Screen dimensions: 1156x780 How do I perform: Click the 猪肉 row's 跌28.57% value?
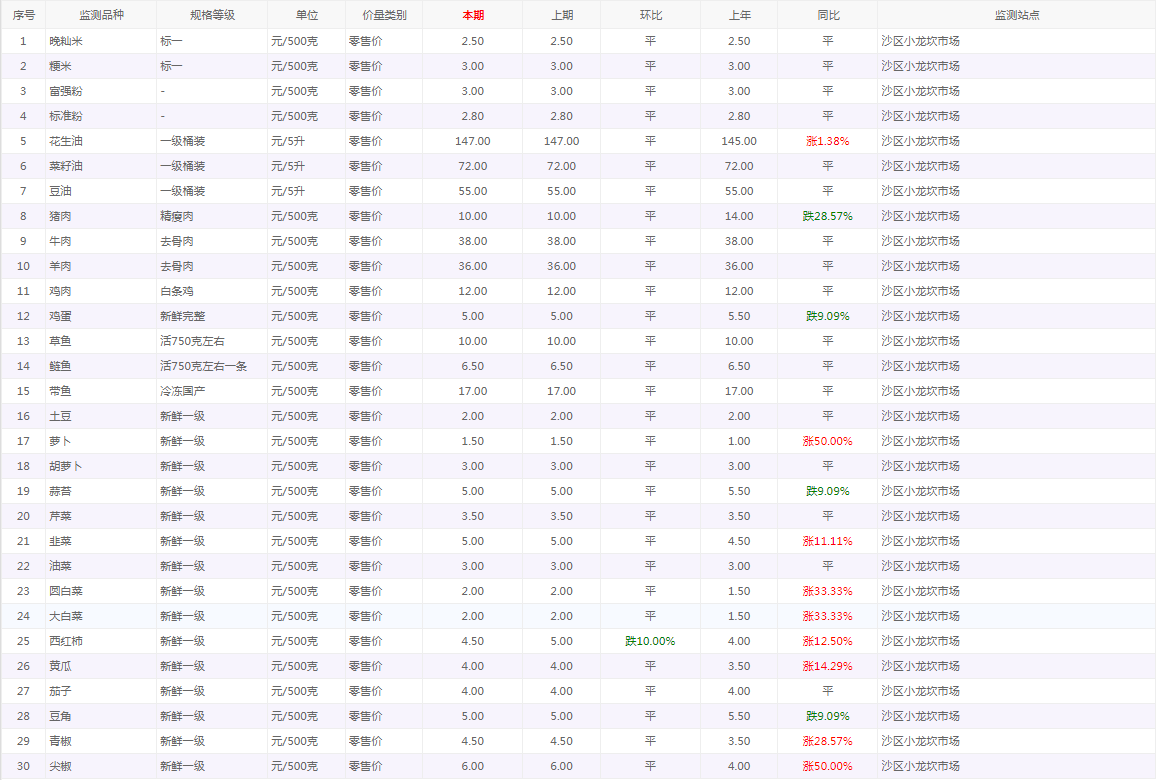(827, 216)
